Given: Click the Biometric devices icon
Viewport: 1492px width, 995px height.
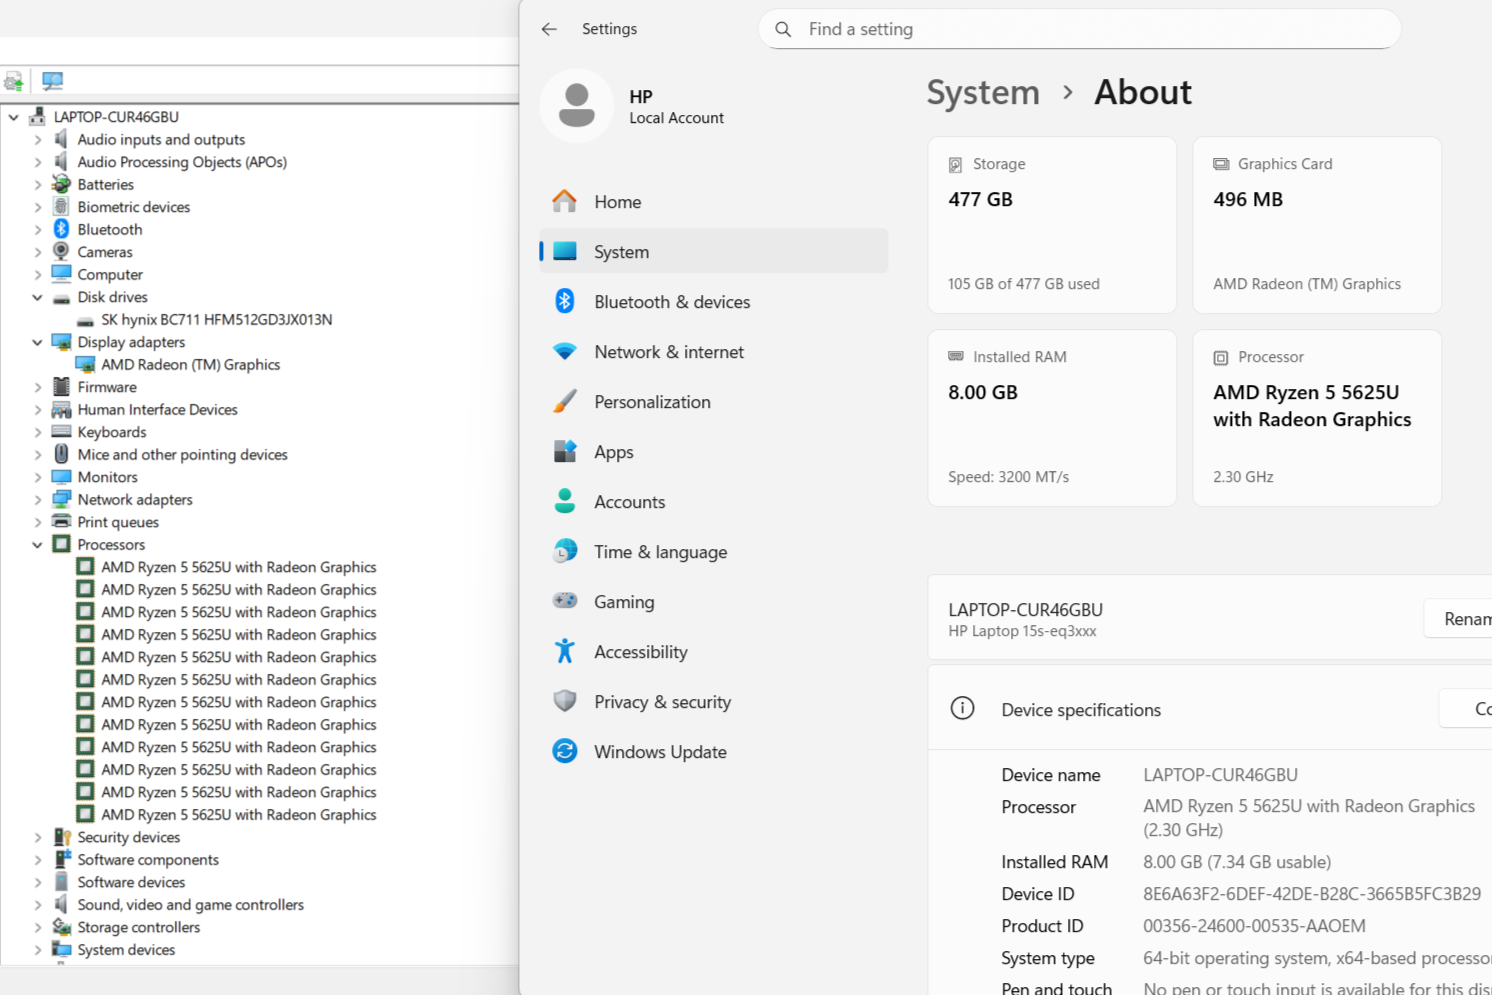Looking at the screenshot, I should 61,207.
